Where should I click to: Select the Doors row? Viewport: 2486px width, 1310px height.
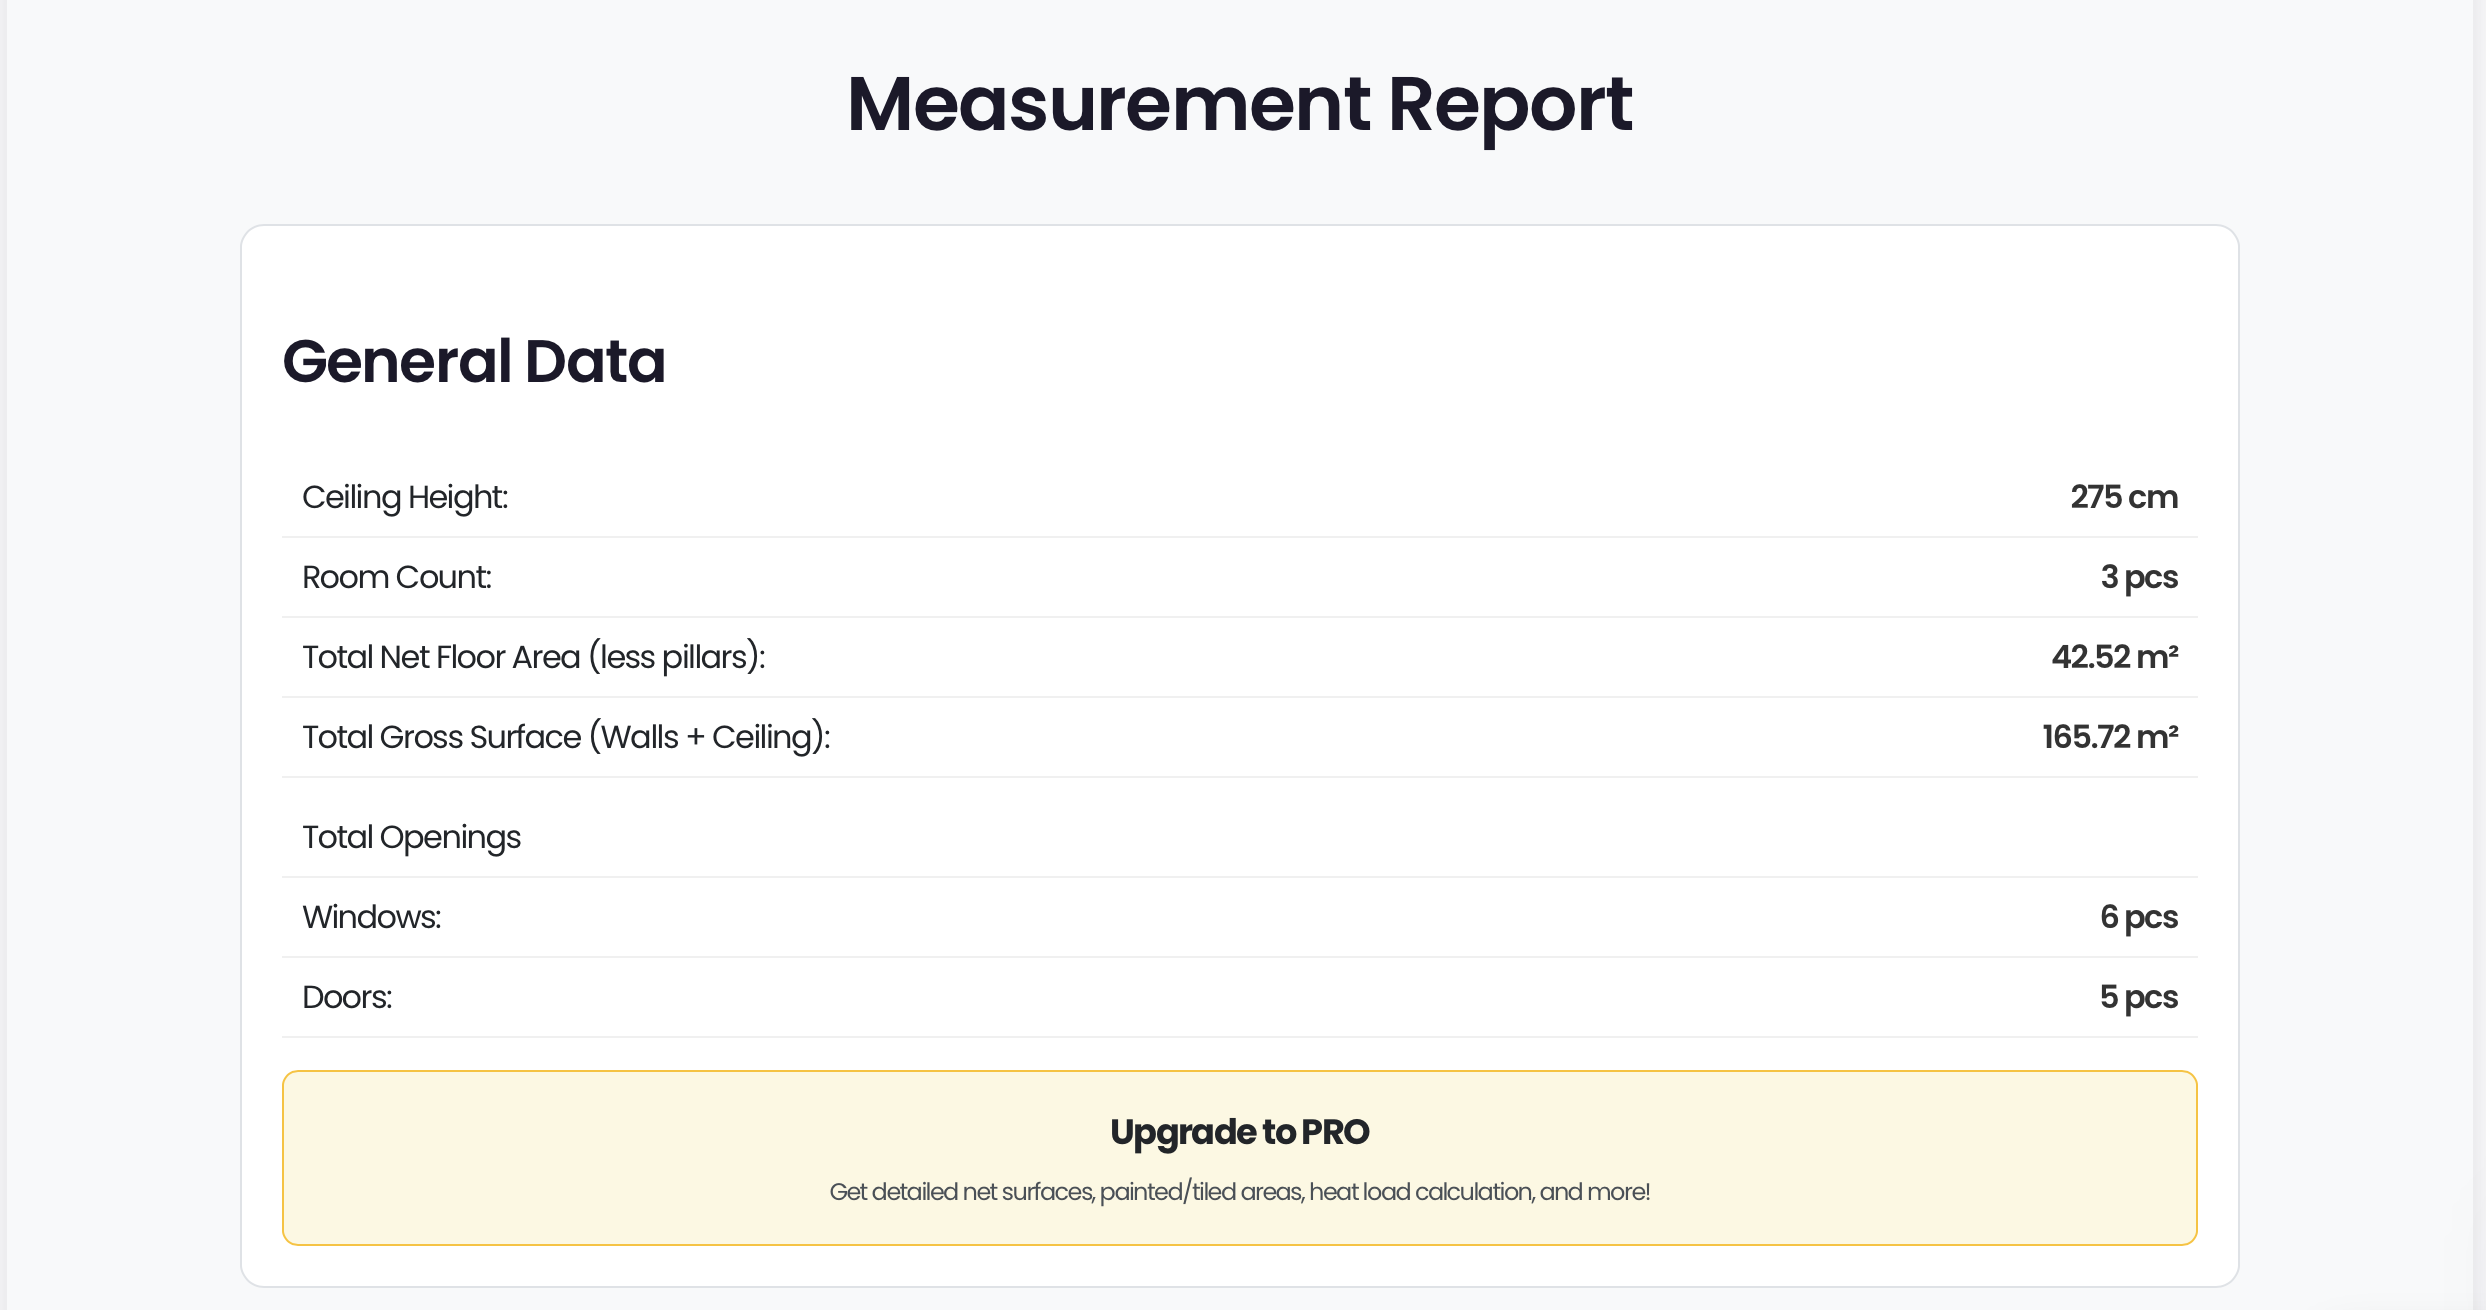(1240, 997)
